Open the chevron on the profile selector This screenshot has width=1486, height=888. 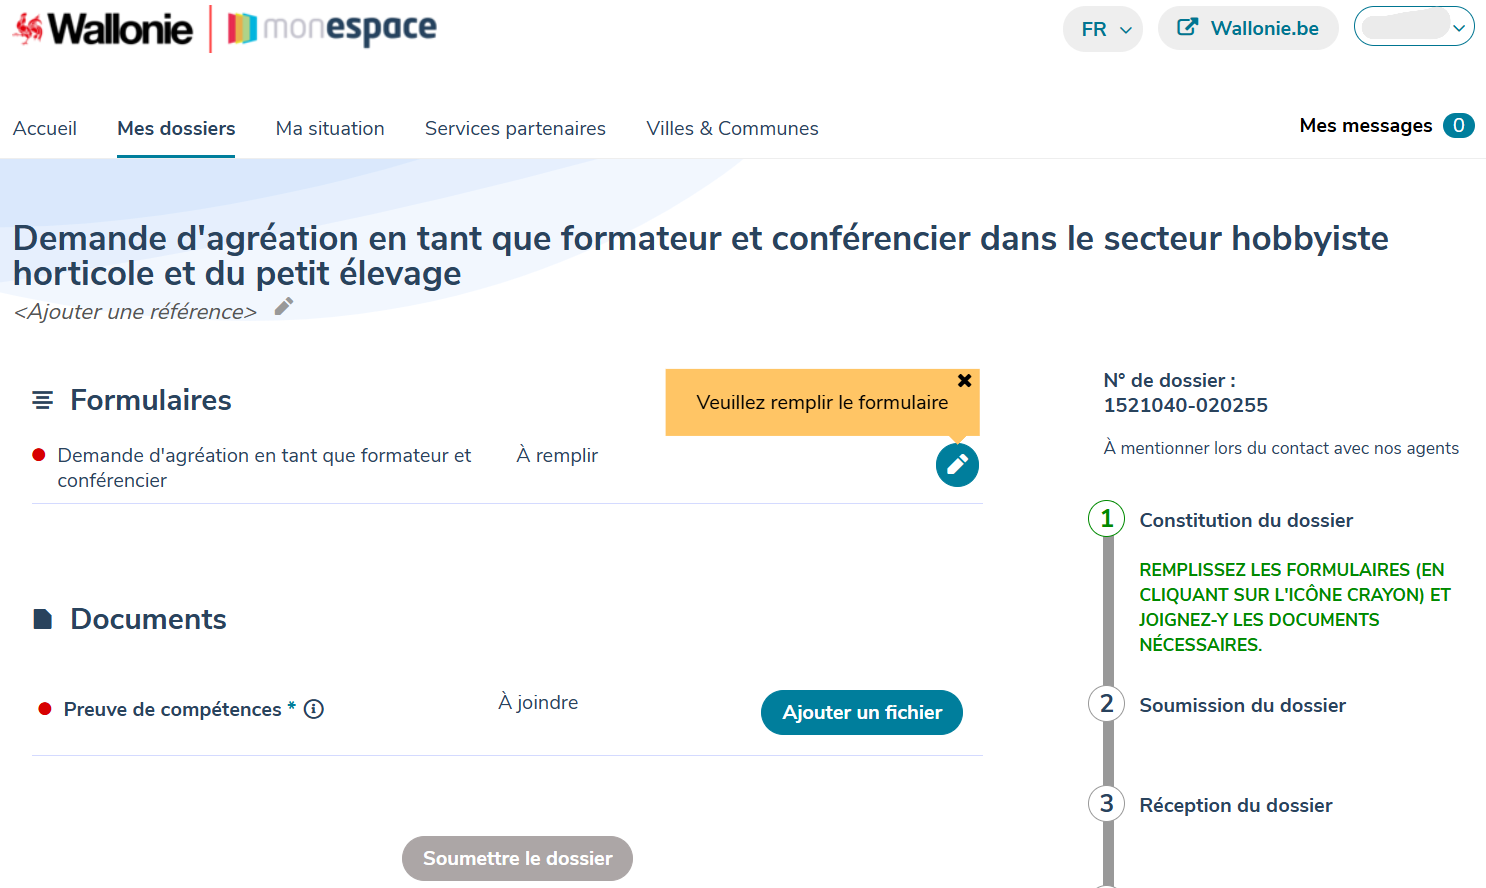pos(1460,27)
